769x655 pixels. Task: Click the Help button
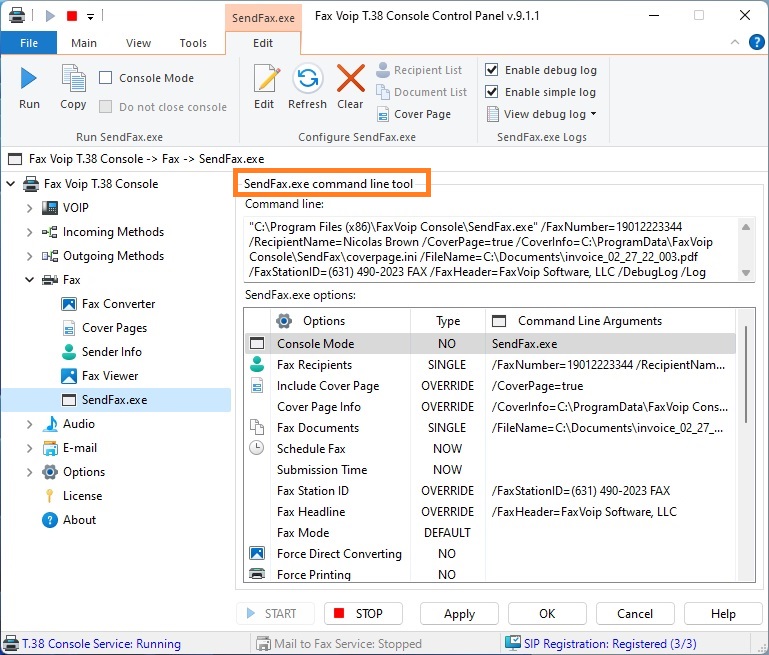723,614
